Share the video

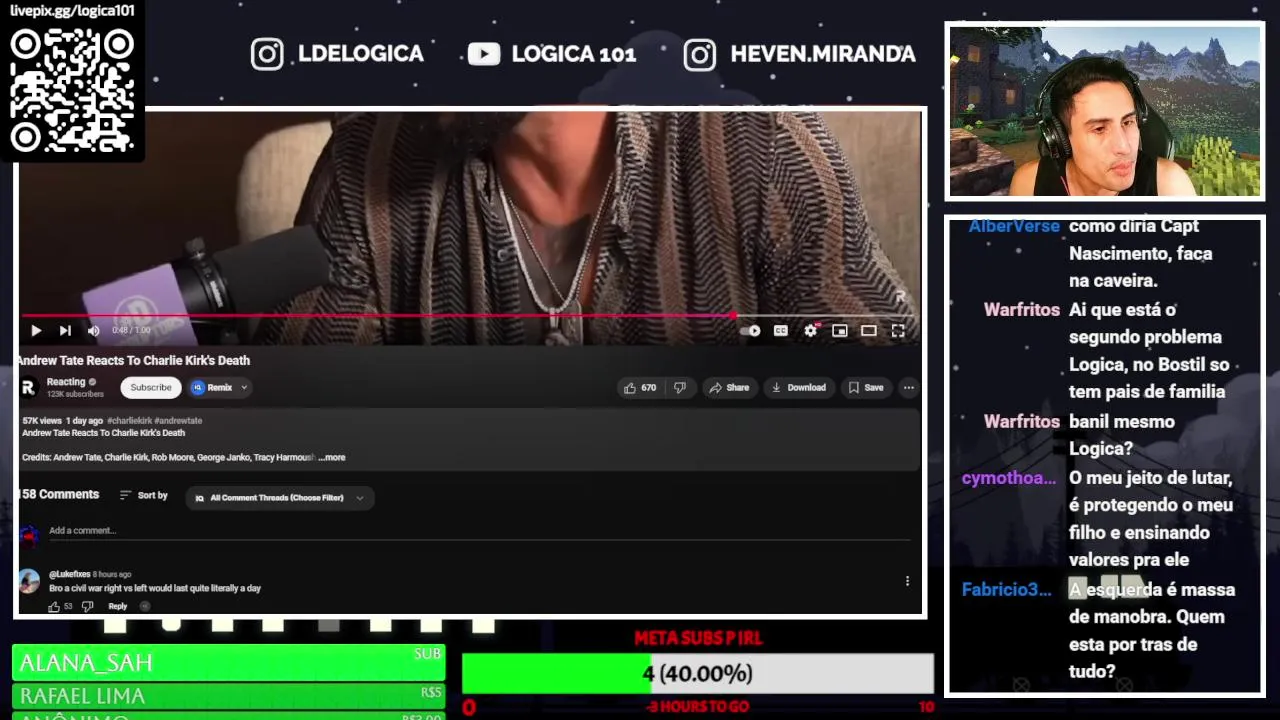(728, 388)
